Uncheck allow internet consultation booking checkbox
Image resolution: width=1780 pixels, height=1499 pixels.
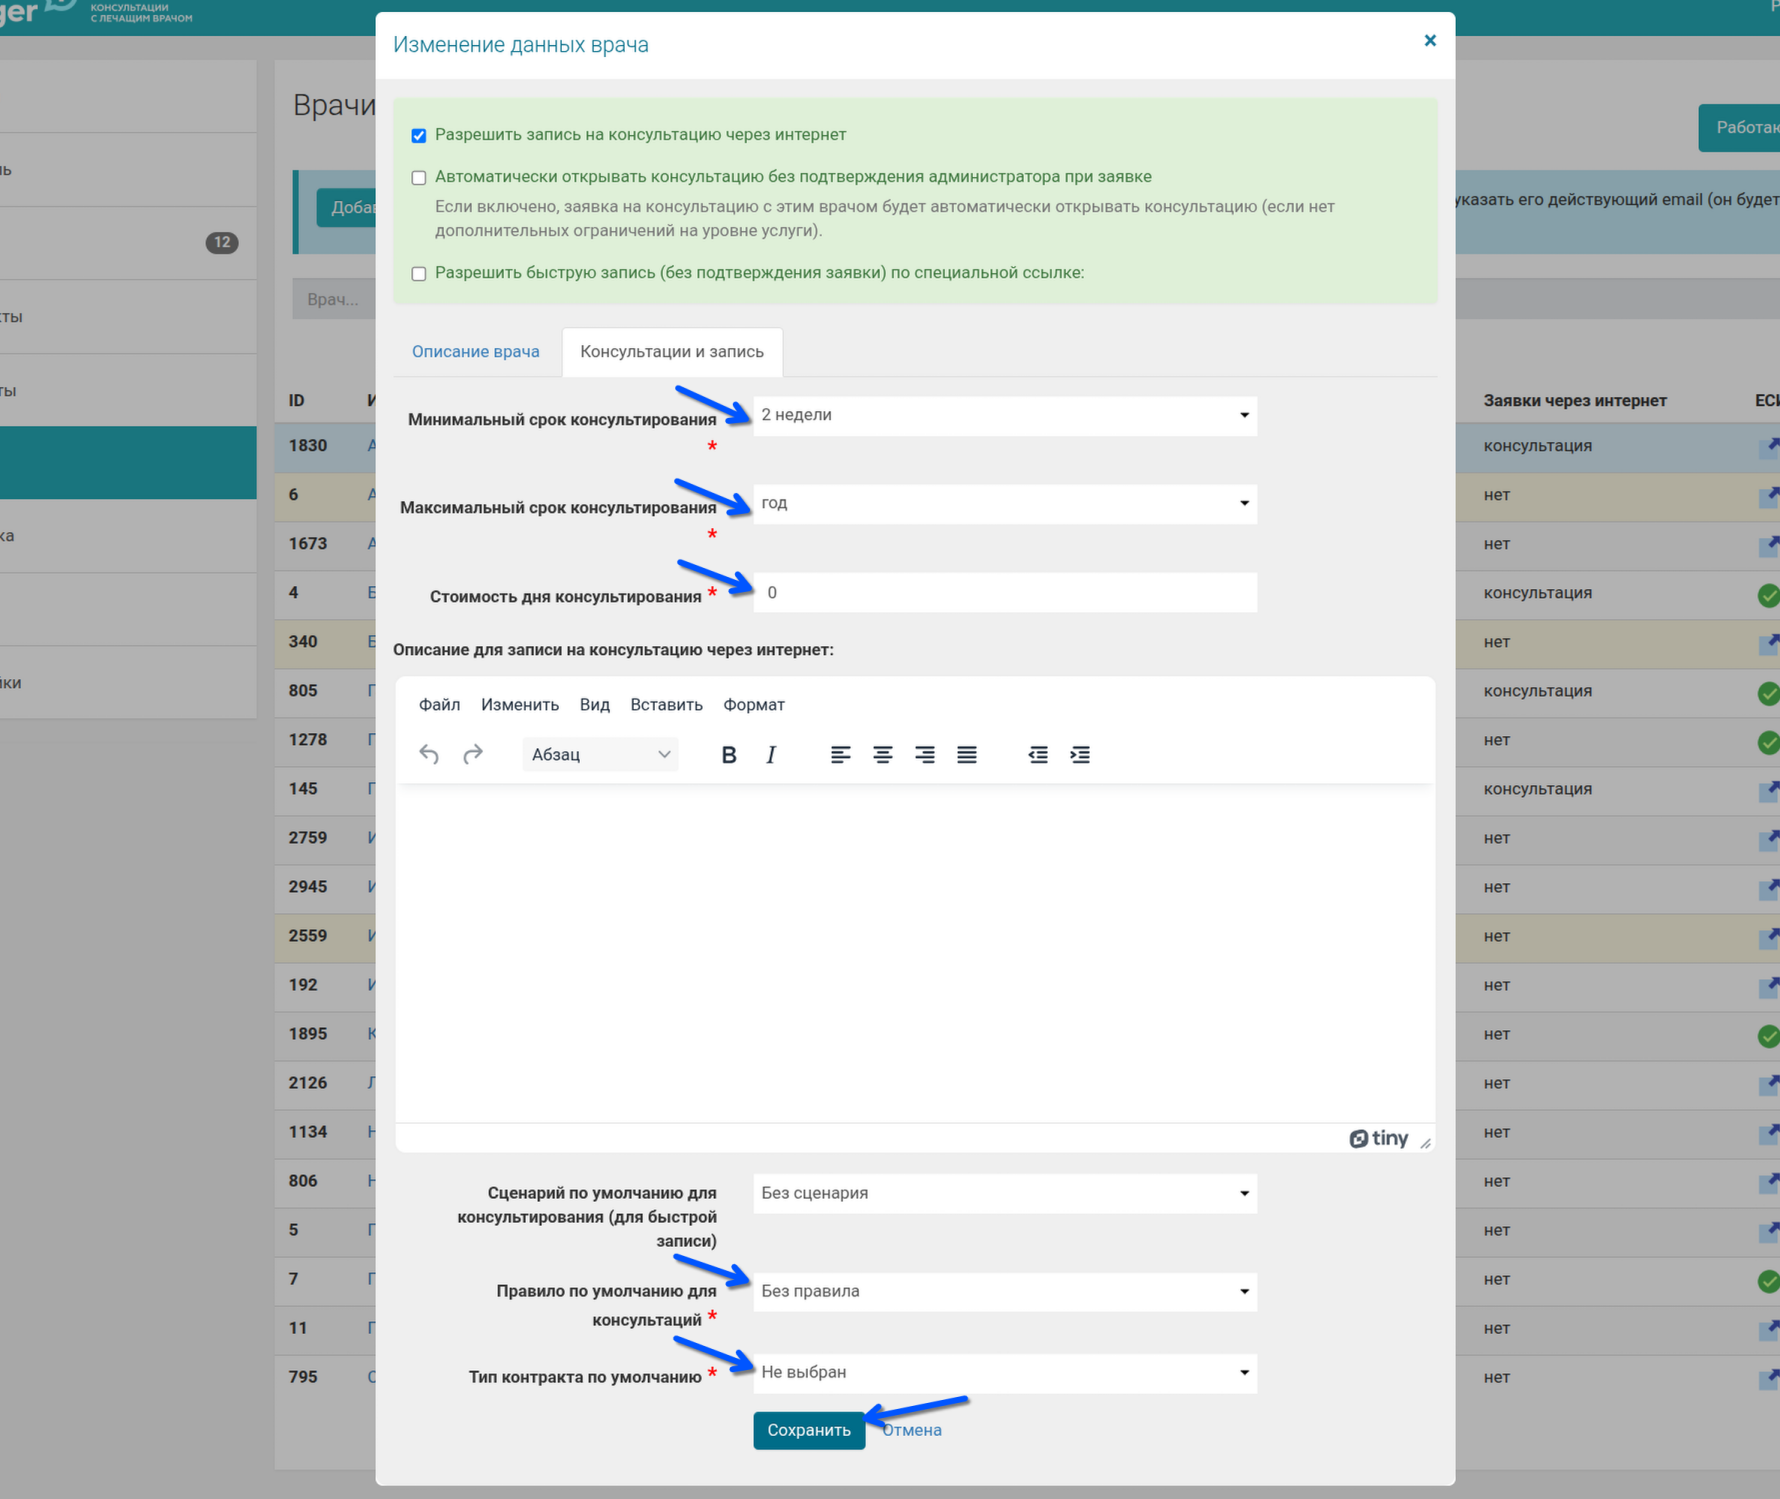[x=419, y=136]
